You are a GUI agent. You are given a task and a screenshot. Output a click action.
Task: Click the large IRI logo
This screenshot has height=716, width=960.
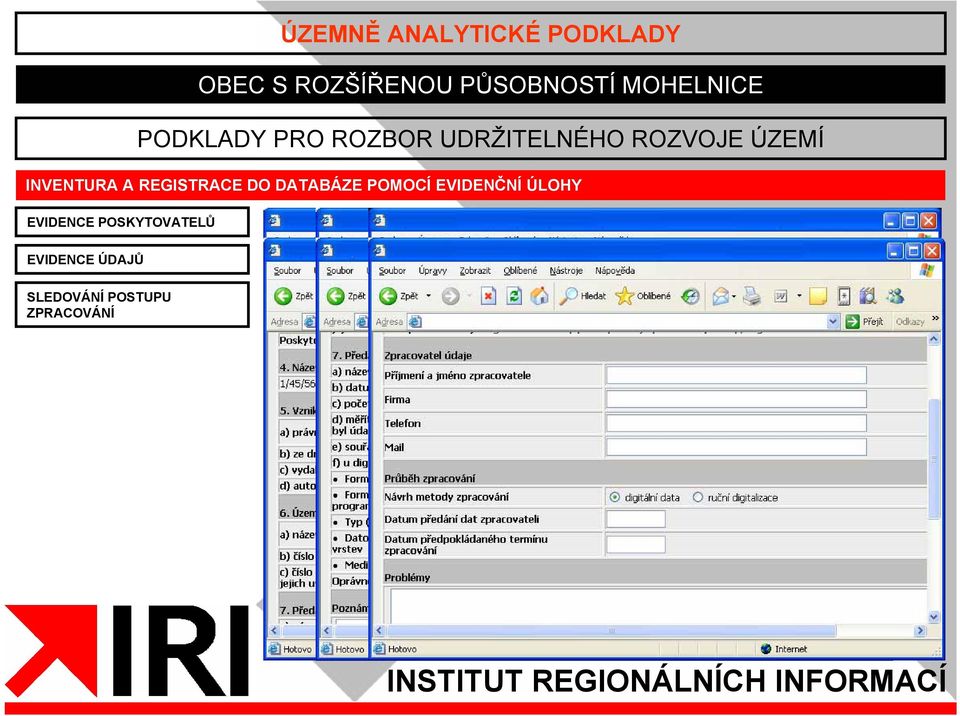tap(127, 650)
